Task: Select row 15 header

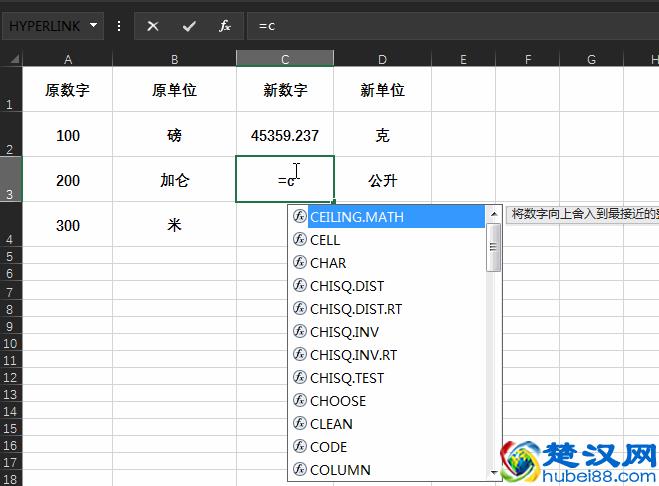Action: 11,428
